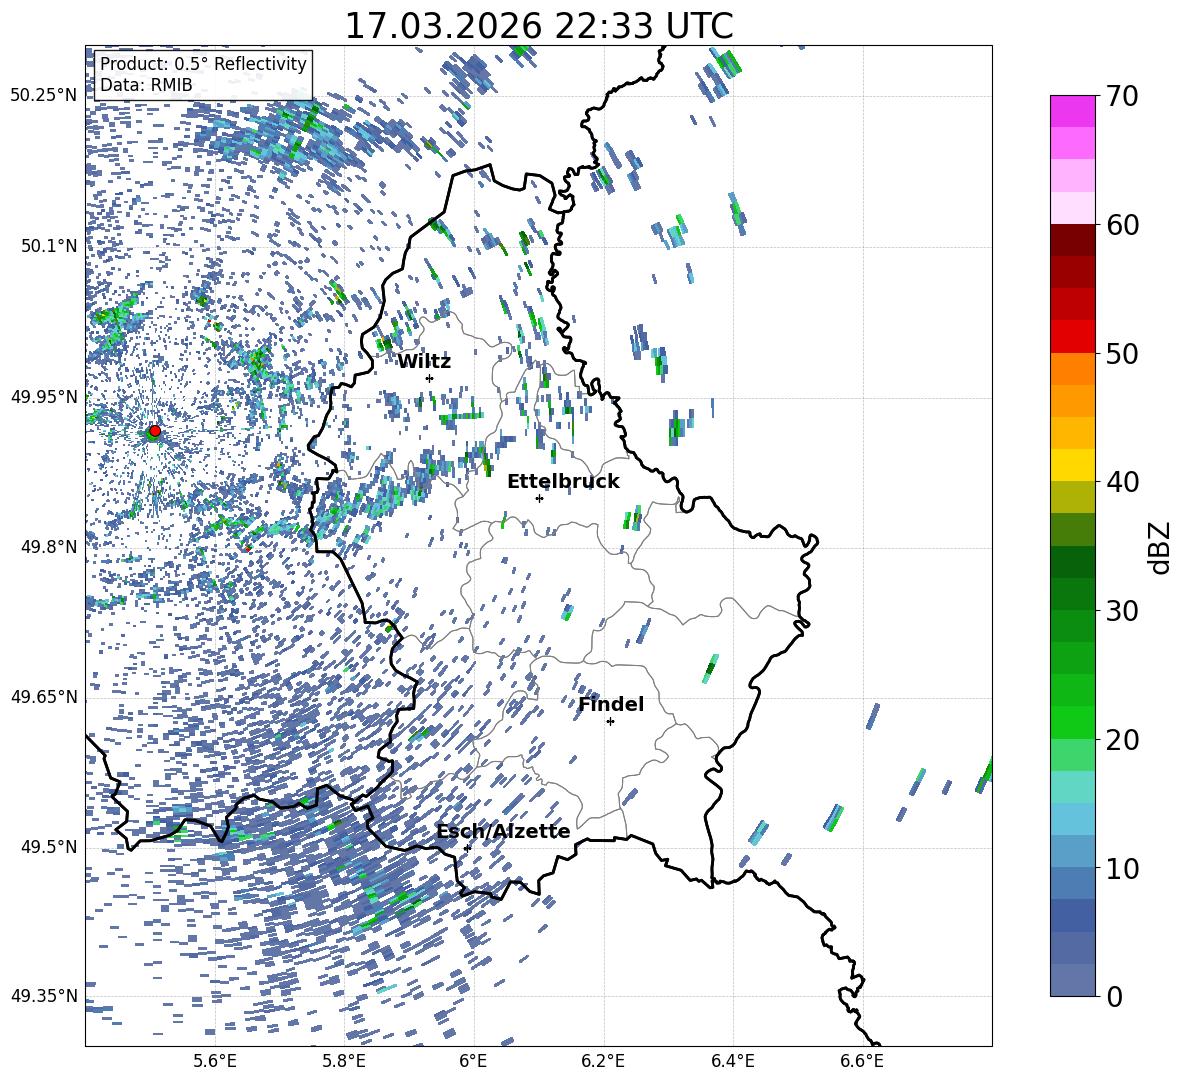
Task: Click the colorbar tick value 50
Action: coord(1122,354)
